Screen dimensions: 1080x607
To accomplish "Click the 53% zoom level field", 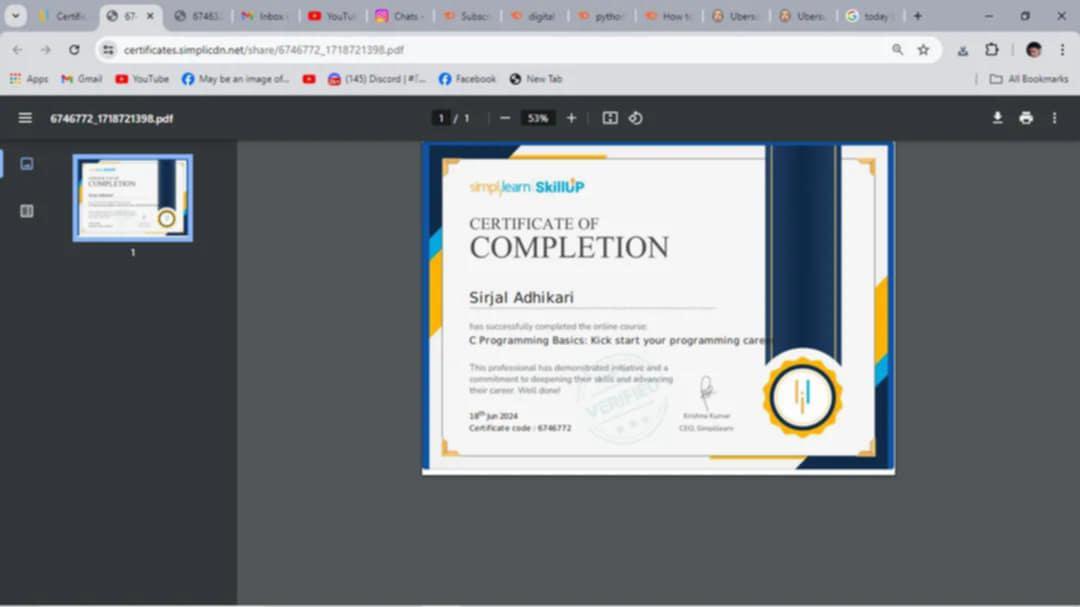I will click(537, 118).
